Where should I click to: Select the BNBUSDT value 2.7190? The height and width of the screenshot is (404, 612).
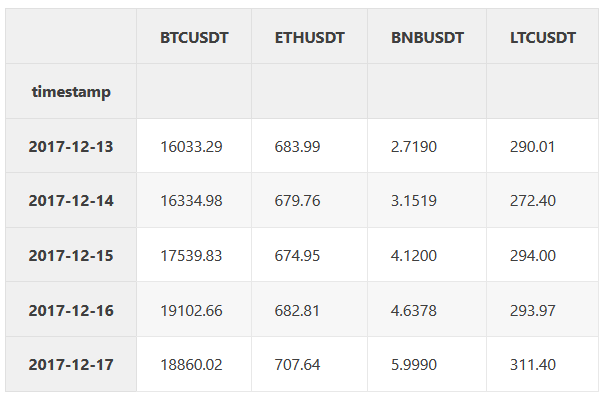click(414, 147)
